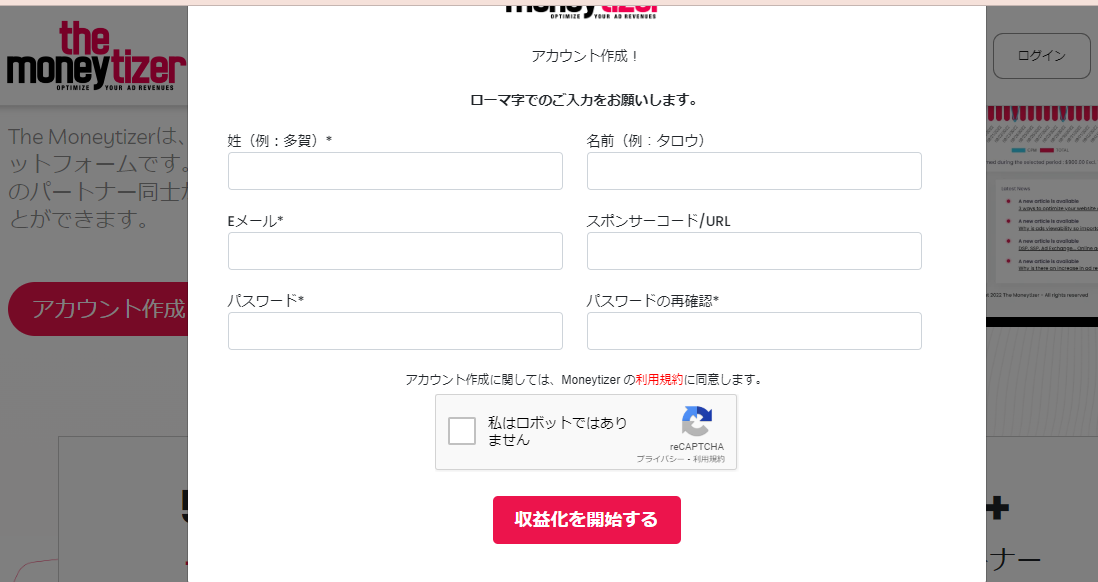This screenshot has width=1098, height=582.
Task: Click the reCAPTCHA logo icon
Action: [697, 421]
